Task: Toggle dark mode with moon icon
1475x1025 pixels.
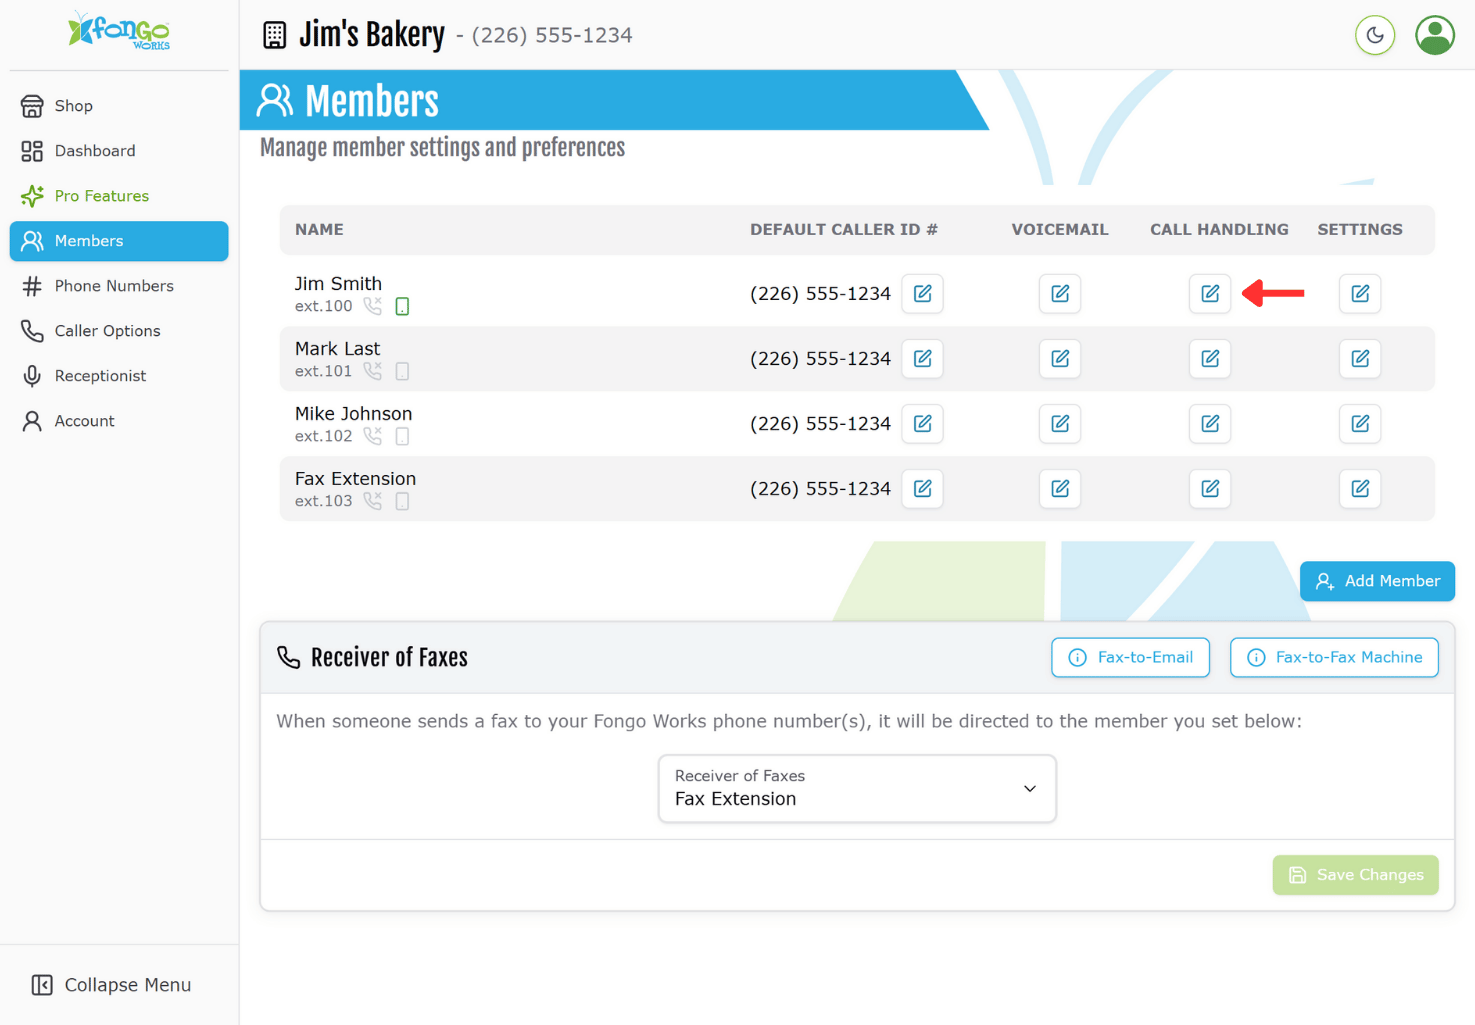Action: (x=1374, y=35)
